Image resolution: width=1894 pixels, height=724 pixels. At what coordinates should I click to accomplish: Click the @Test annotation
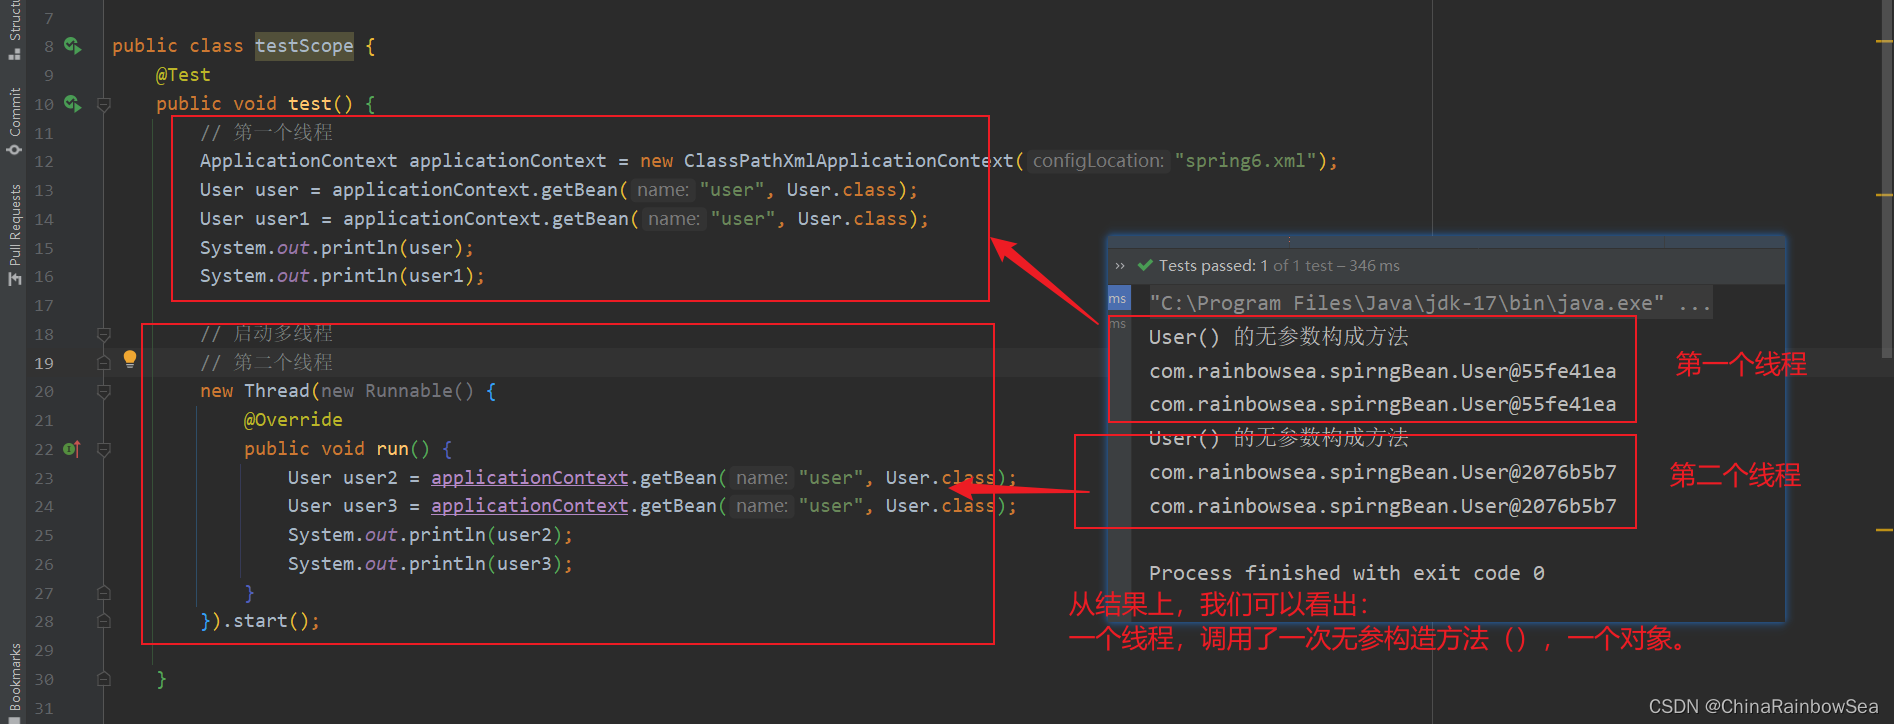point(183,75)
